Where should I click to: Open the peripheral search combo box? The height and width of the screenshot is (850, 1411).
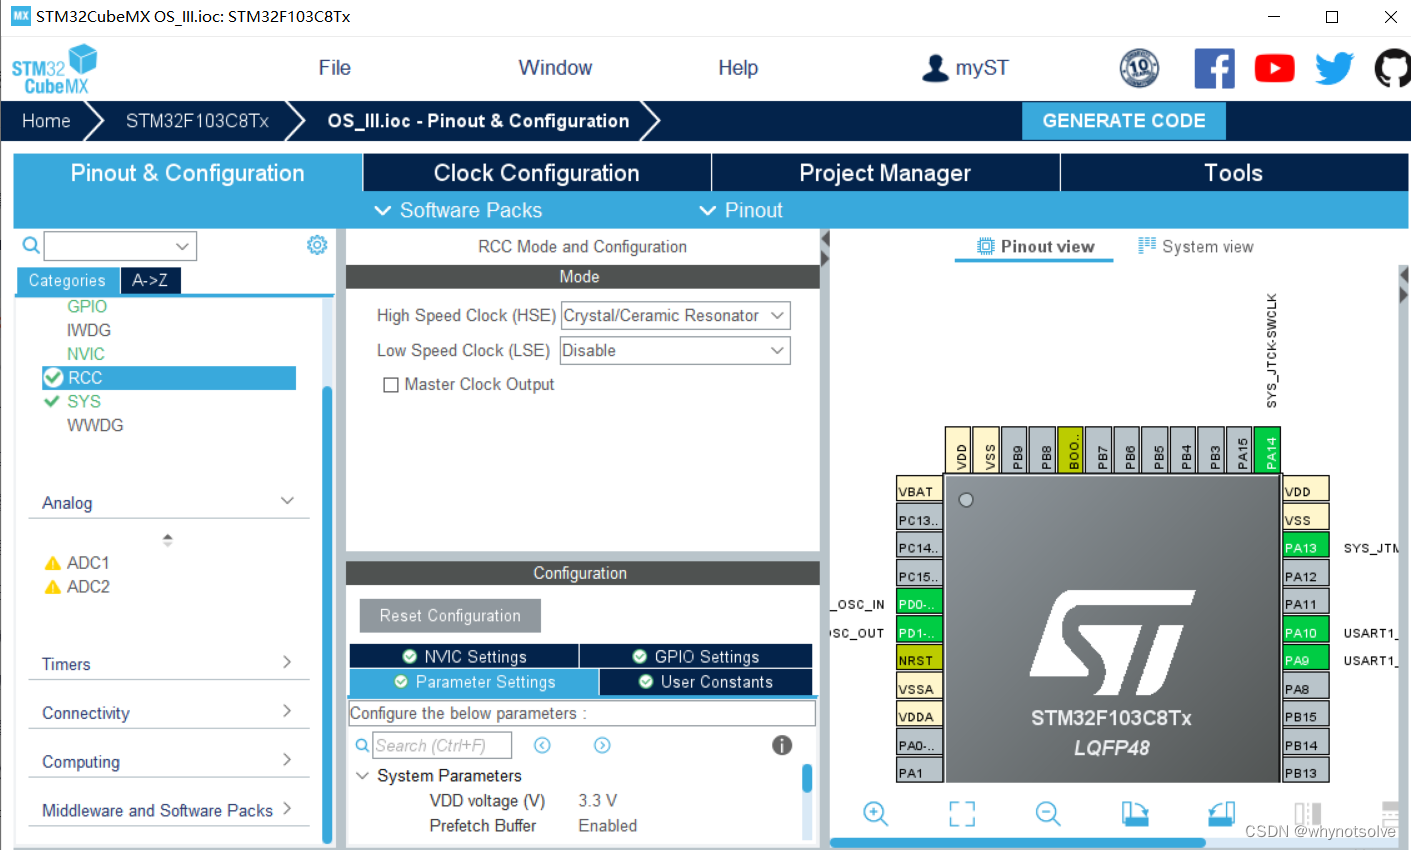pos(120,246)
